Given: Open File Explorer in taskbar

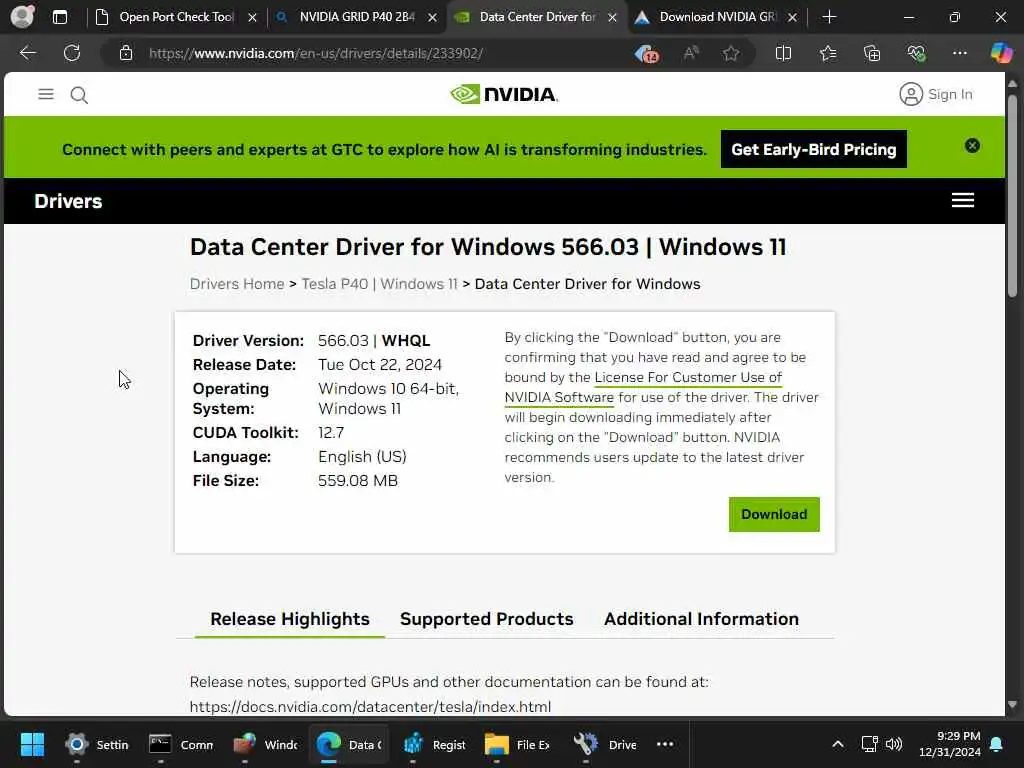Looking at the screenshot, I should pos(518,744).
